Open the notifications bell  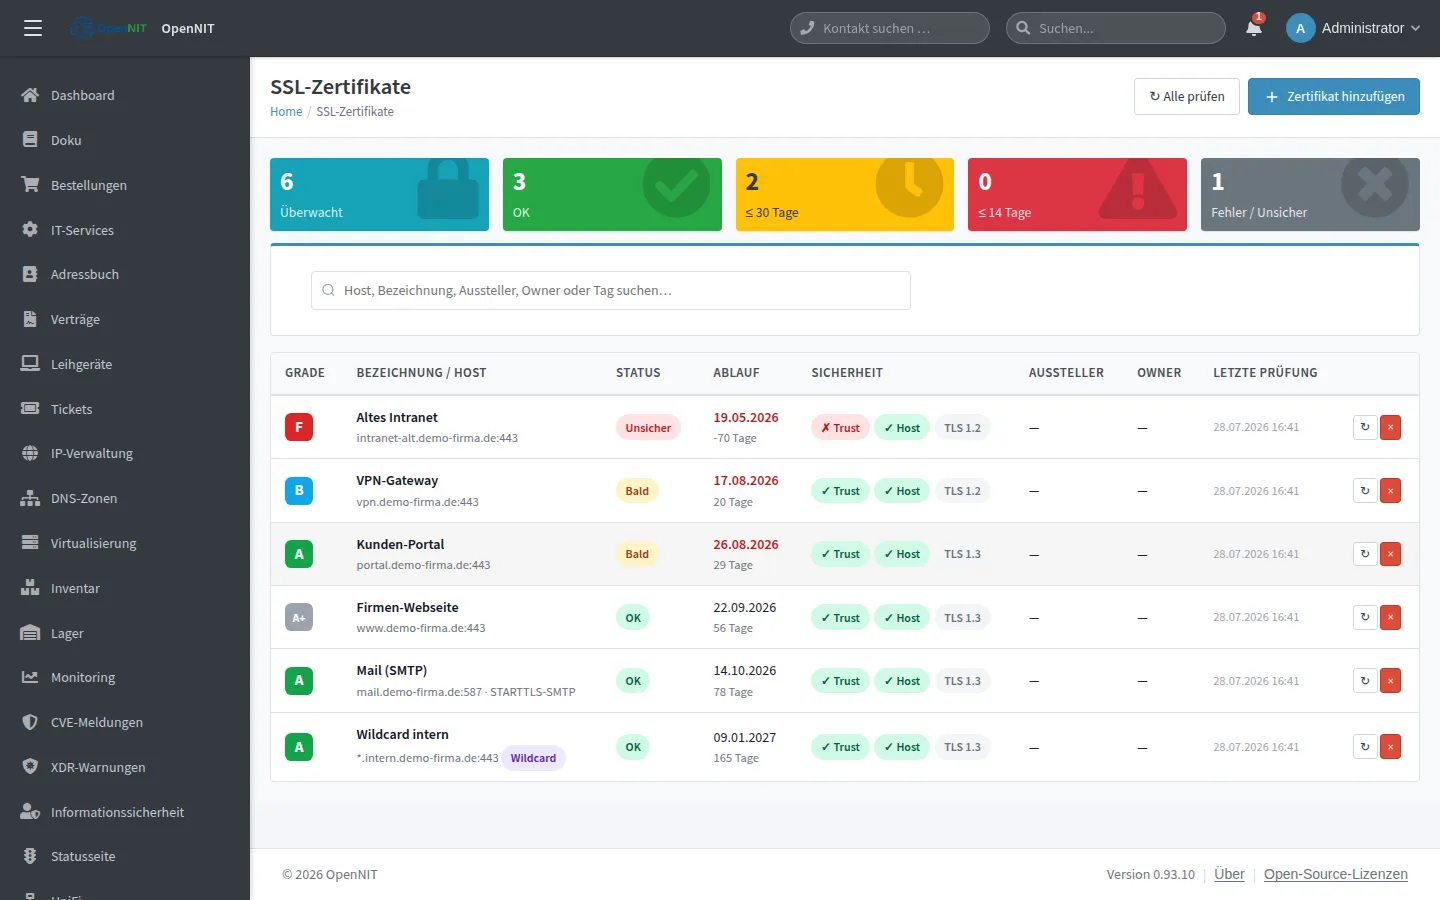1254,28
